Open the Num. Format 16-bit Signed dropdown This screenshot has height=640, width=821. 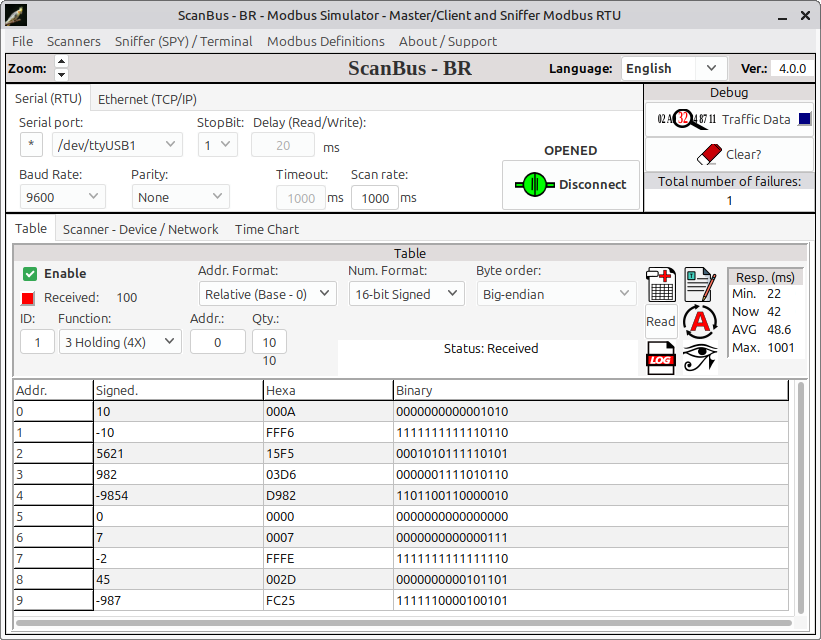406,294
